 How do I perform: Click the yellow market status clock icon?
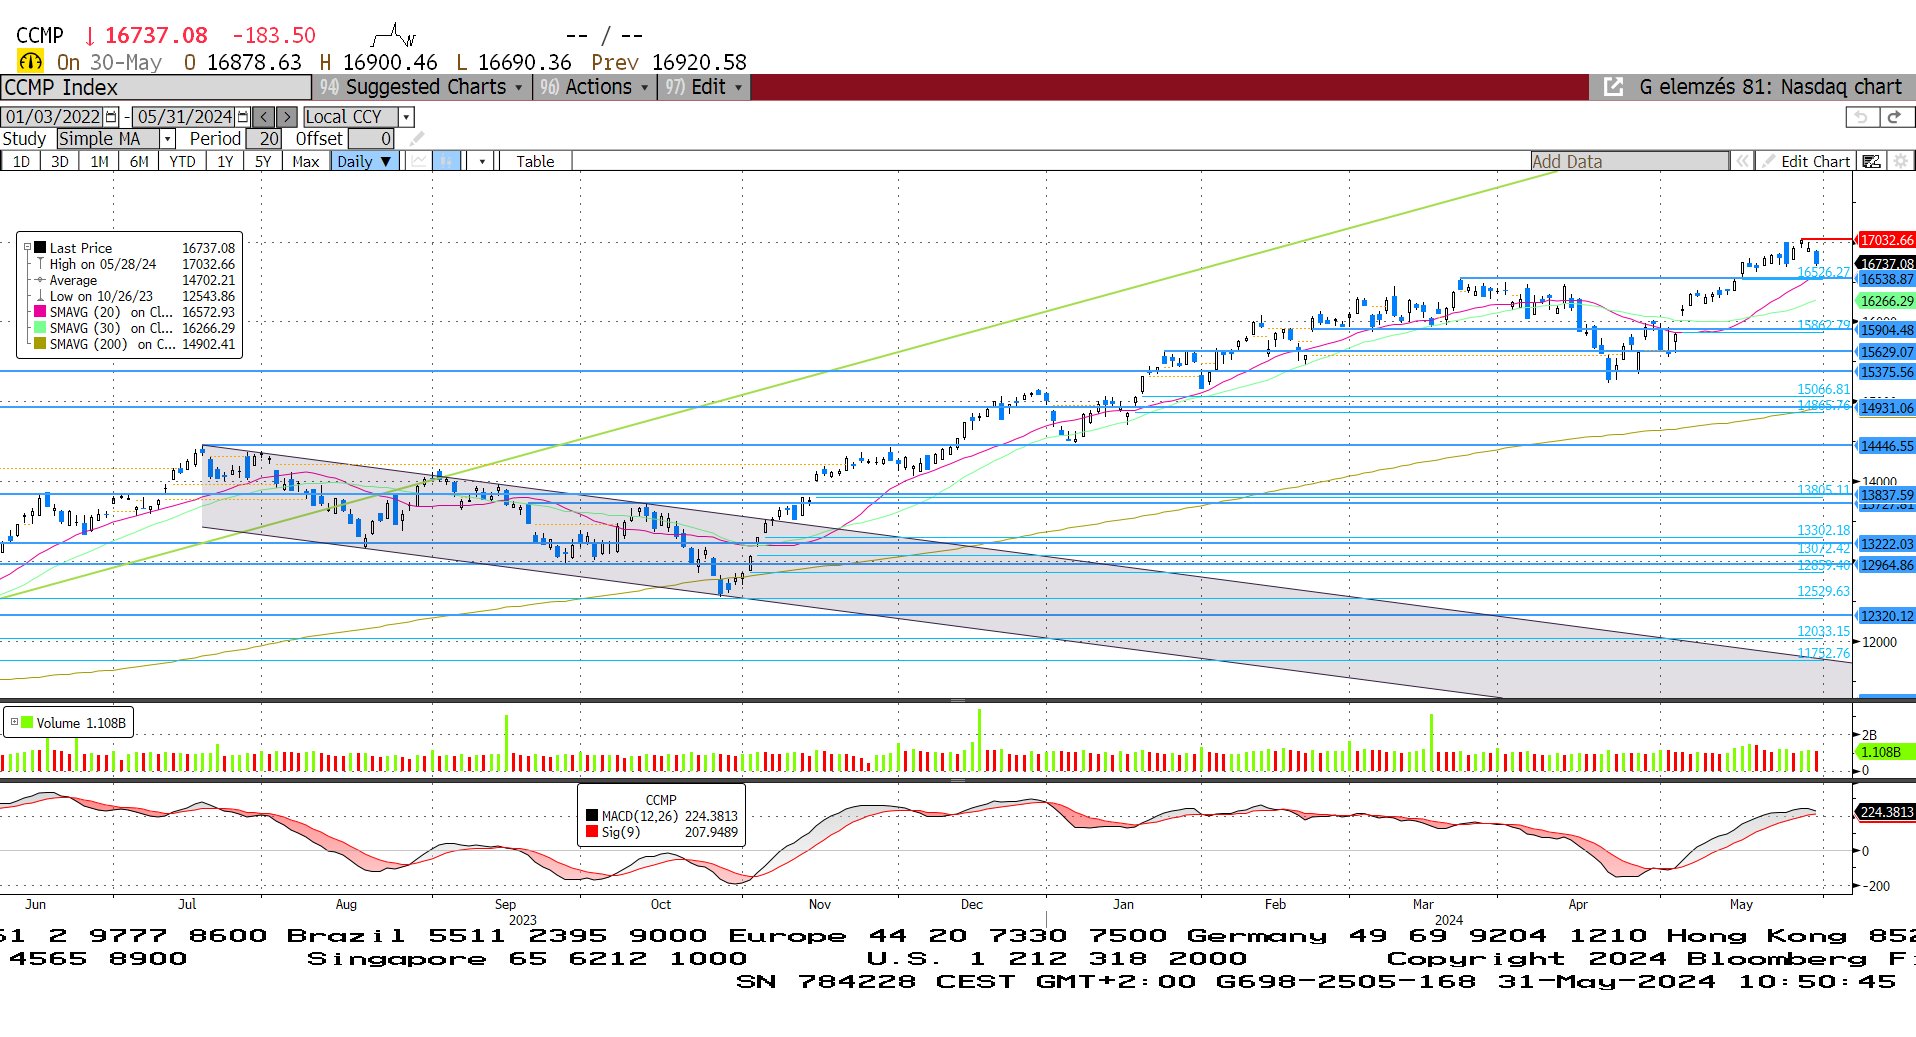click(30, 62)
